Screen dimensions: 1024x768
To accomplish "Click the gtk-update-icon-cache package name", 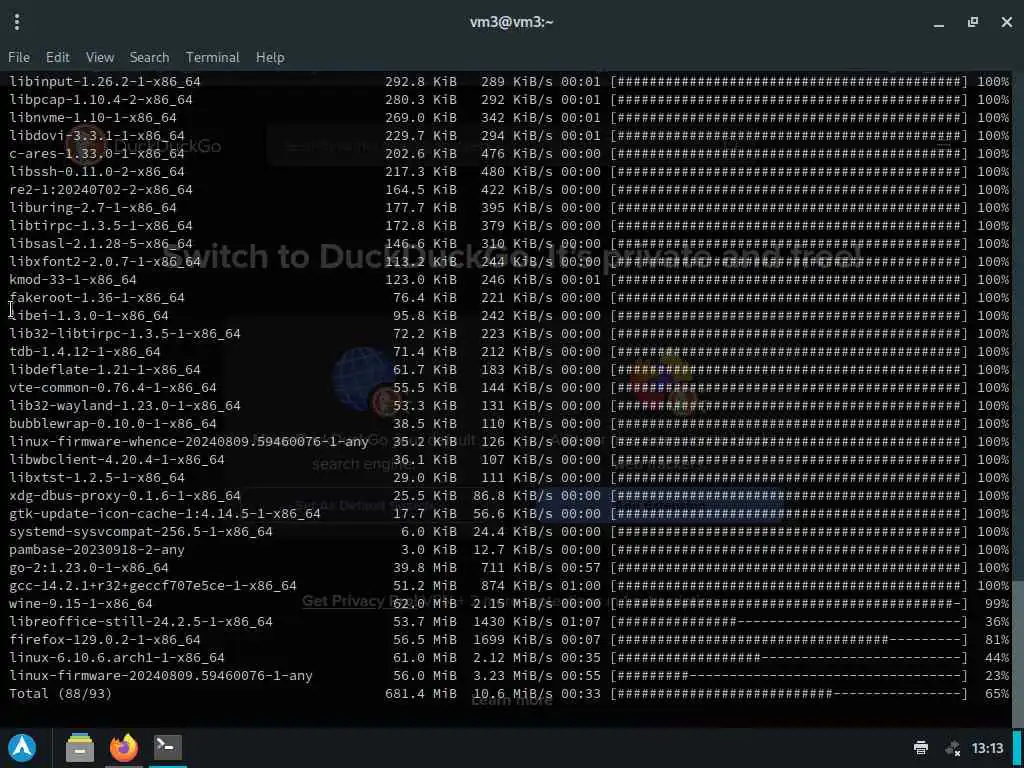I will [165, 514].
